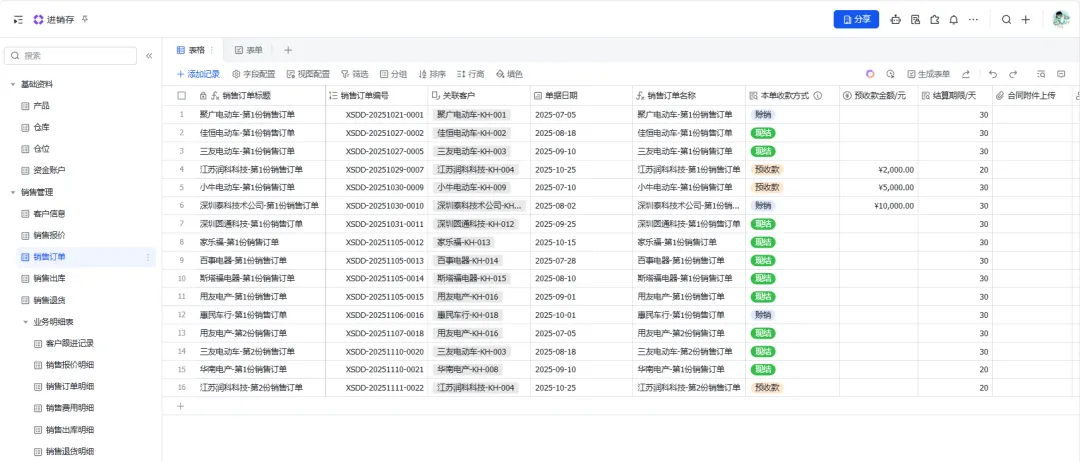This screenshot has height=462, width=1080.
Task: Click the pin icon next to 进销存
Action: coord(85,20)
